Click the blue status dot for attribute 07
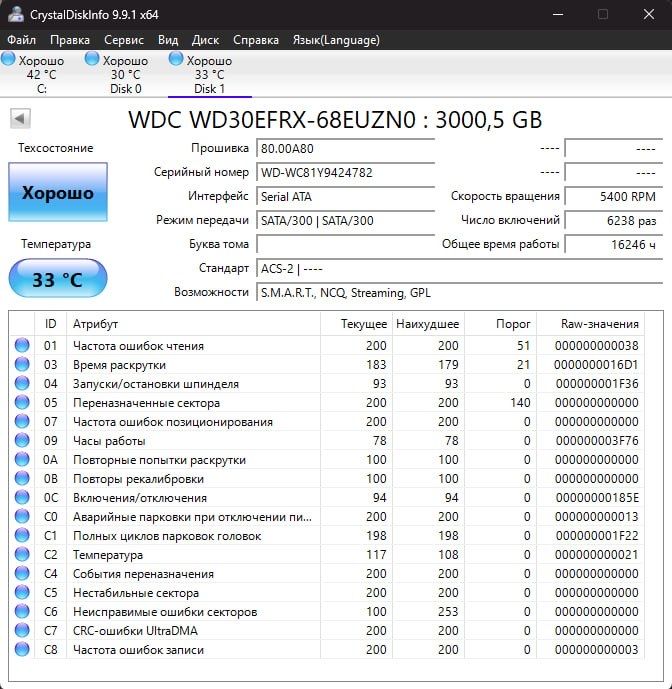Screen dimensions: 672x689 22,421
